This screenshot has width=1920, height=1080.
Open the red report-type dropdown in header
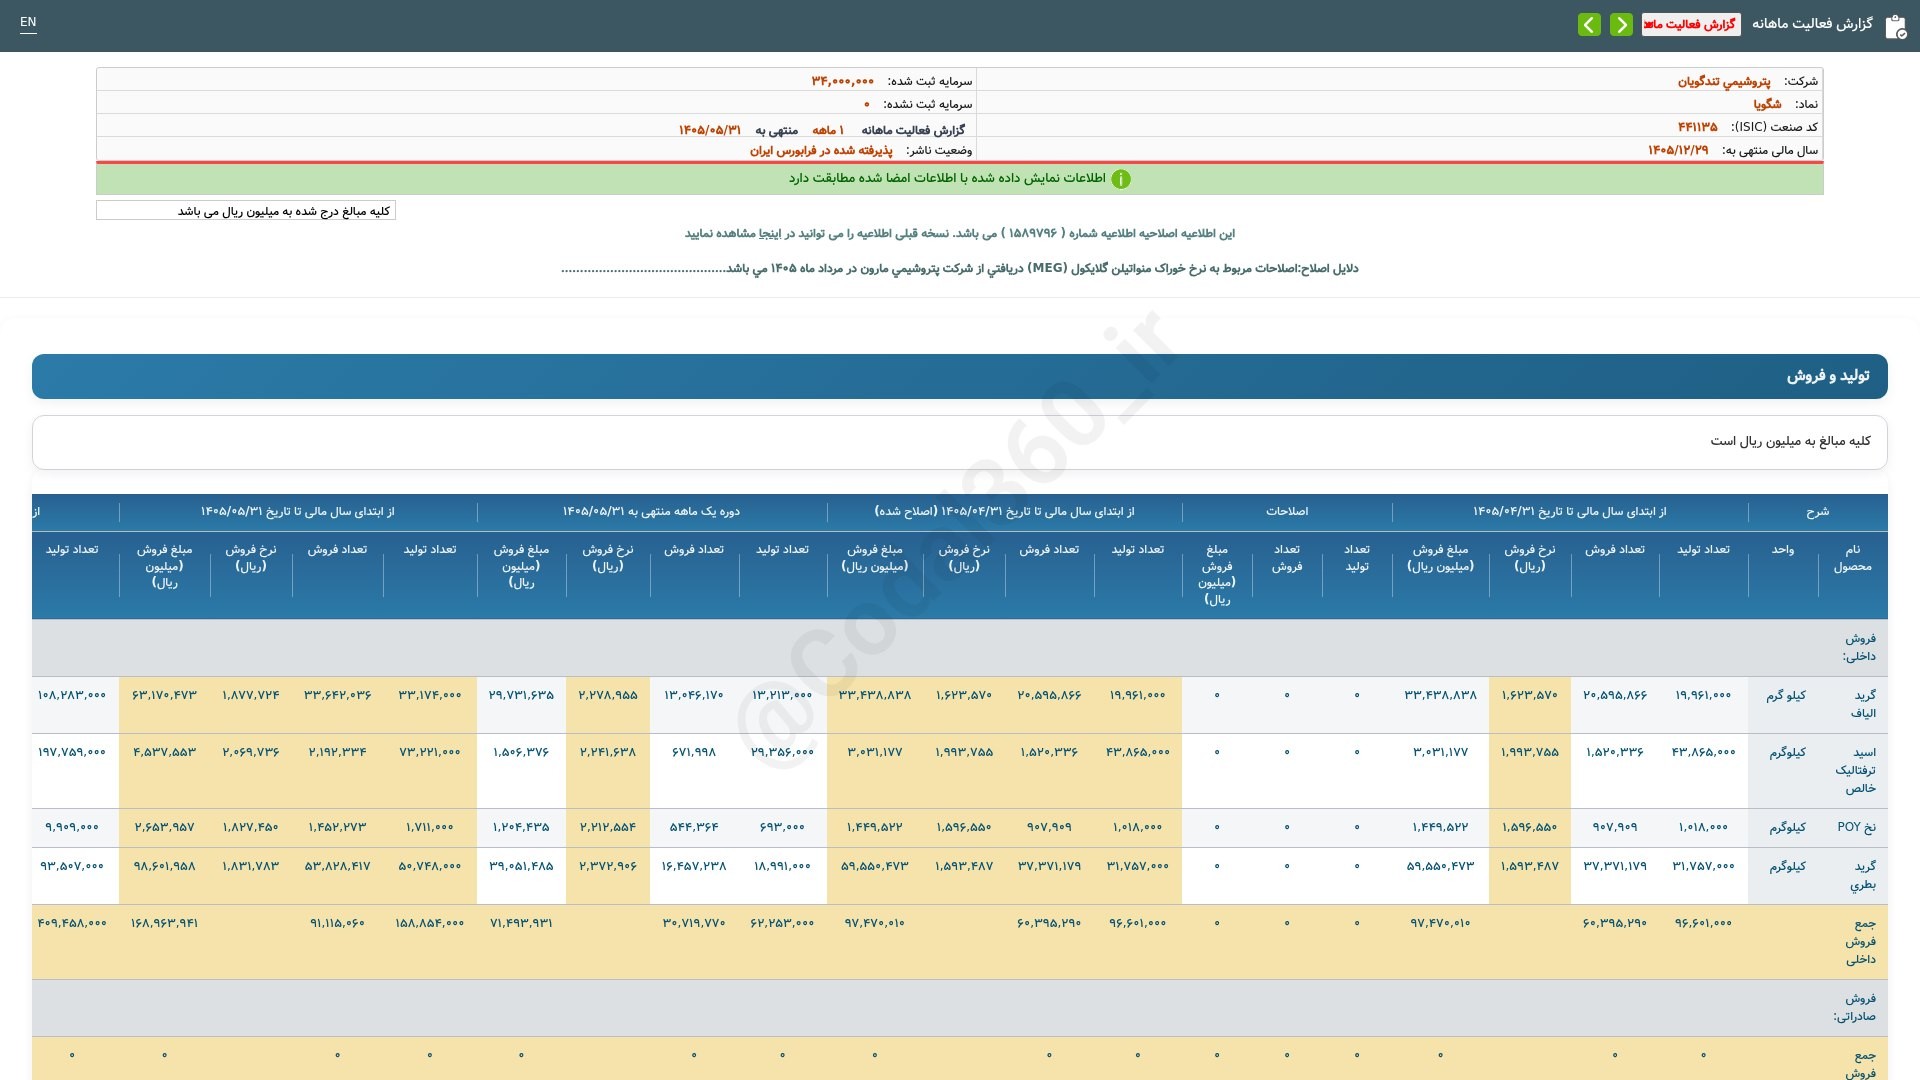[1691, 24]
